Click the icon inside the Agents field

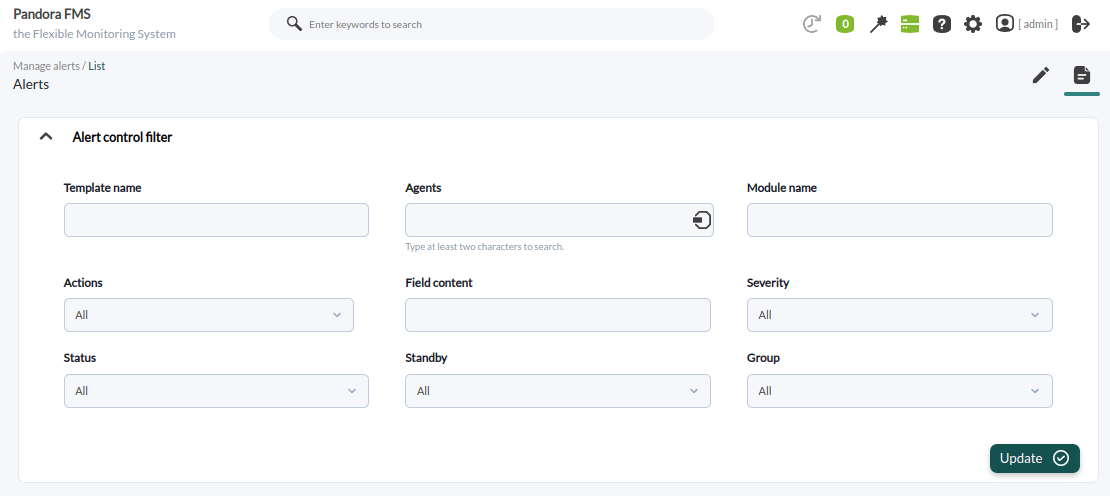[x=702, y=220]
